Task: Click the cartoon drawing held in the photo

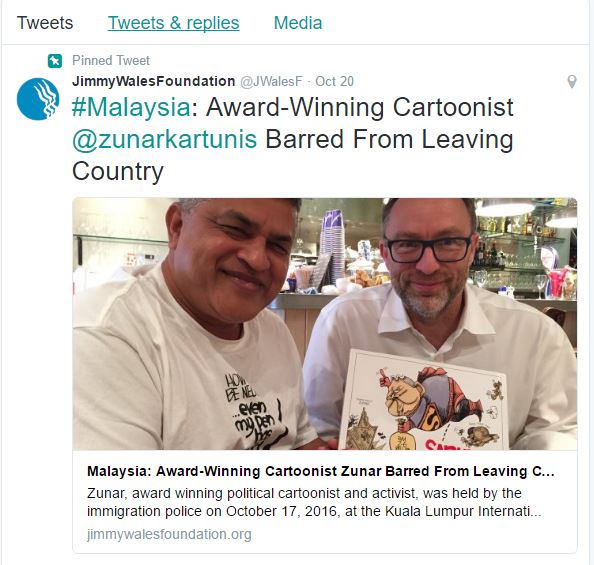Action: [422, 400]
